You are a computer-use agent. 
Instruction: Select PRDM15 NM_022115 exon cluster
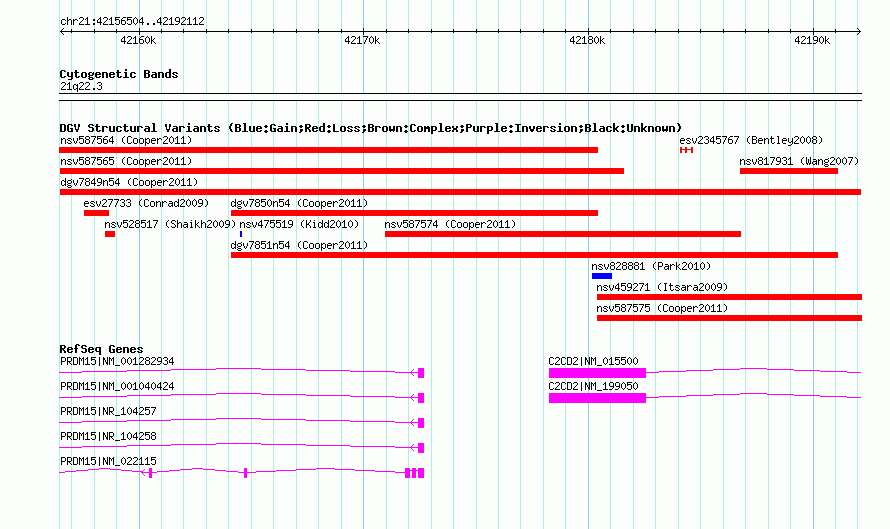point(414,473)
